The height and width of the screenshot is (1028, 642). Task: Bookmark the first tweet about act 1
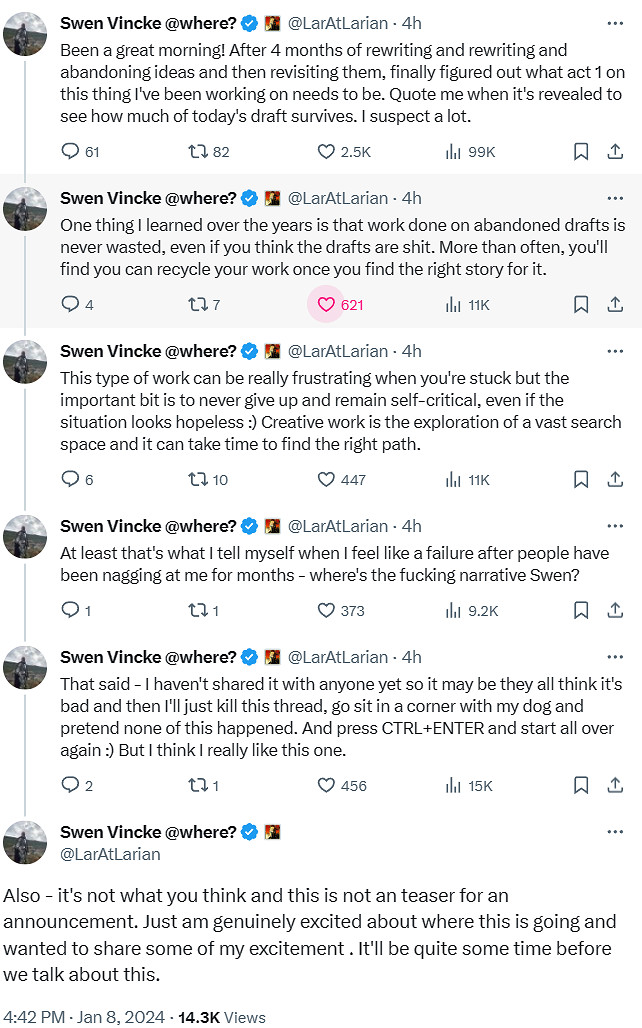[x=581, y=152]
